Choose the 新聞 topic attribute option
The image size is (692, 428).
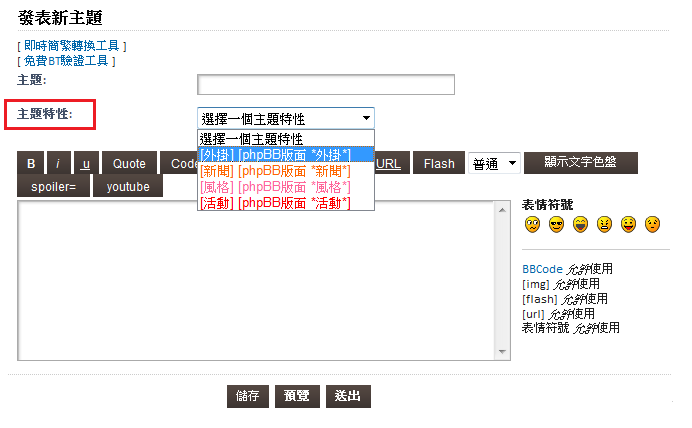click(286, 171)
